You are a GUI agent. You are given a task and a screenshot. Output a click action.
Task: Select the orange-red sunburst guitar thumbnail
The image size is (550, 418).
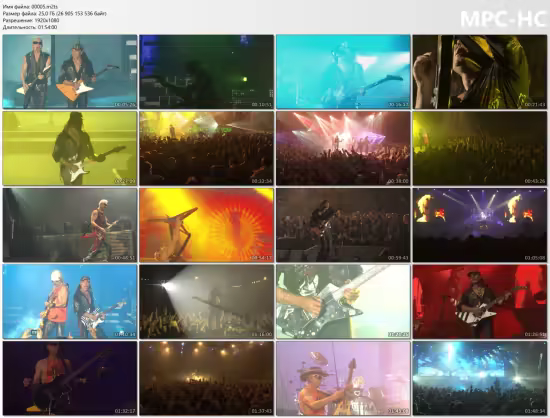pos(207,225)
